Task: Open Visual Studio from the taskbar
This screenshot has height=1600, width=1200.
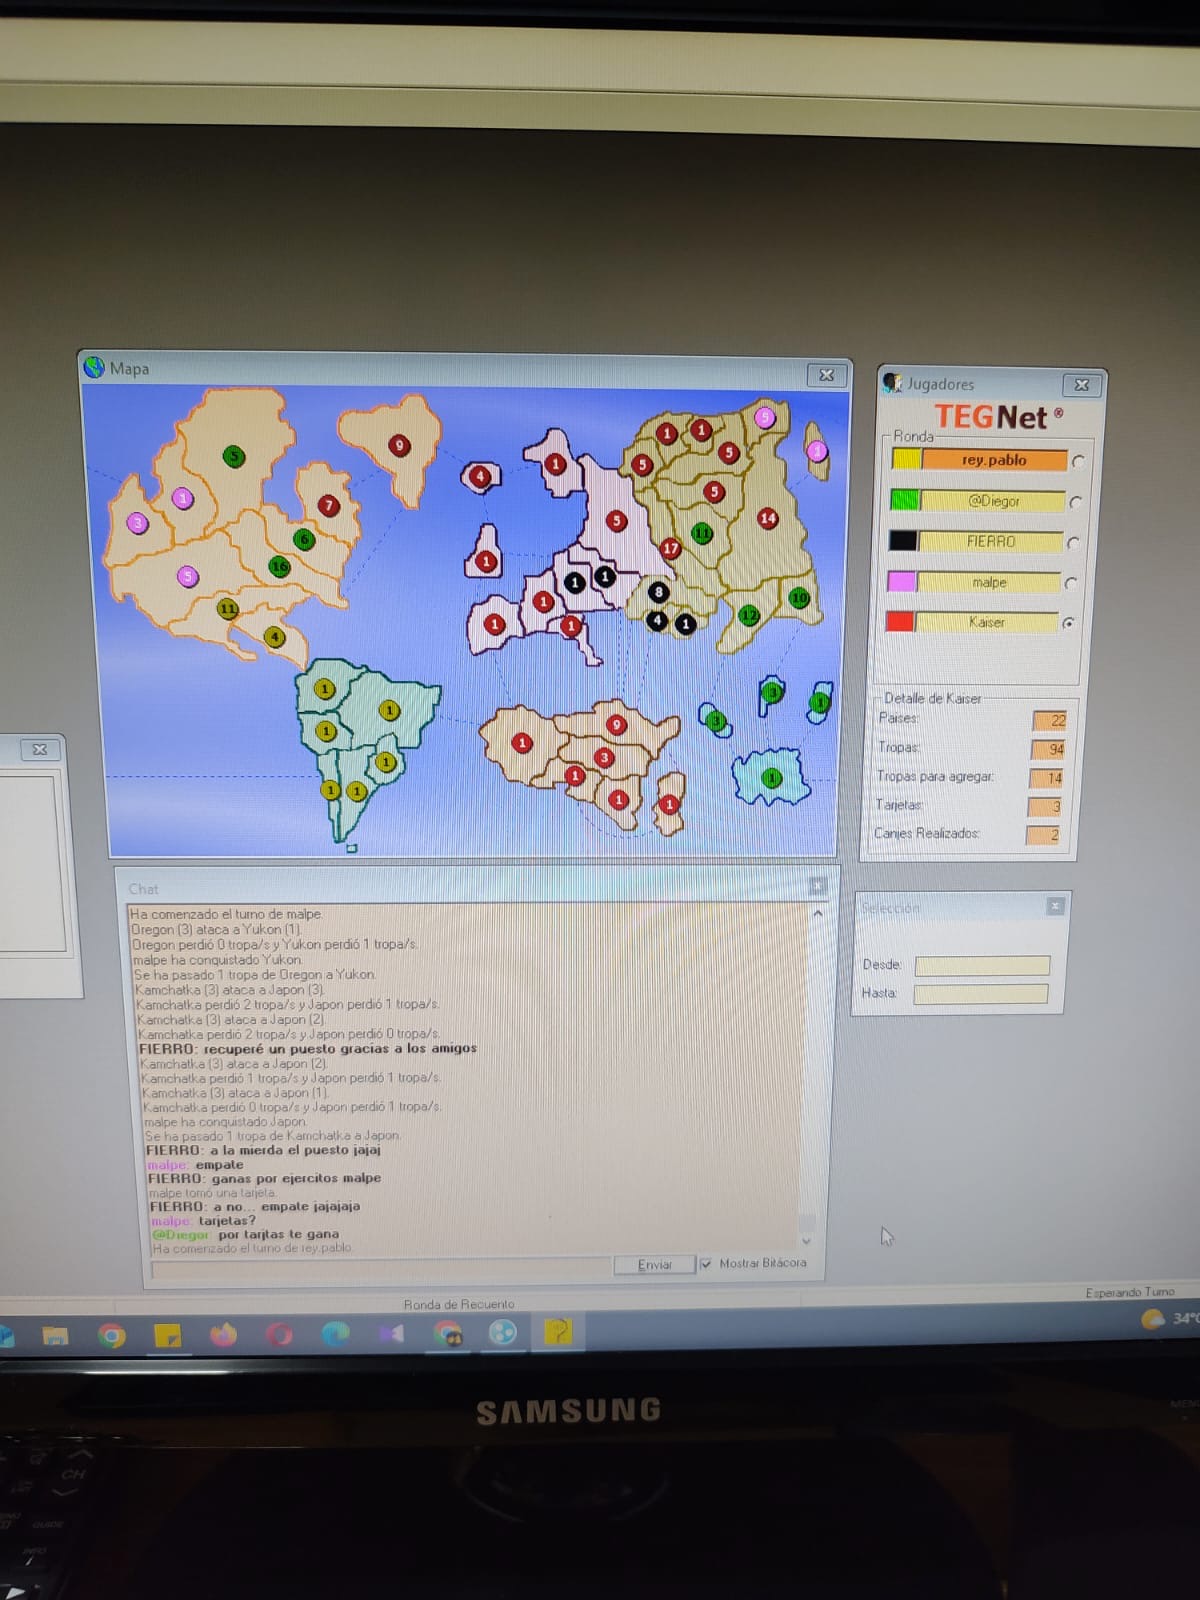Action: (x=391, y=1333)
